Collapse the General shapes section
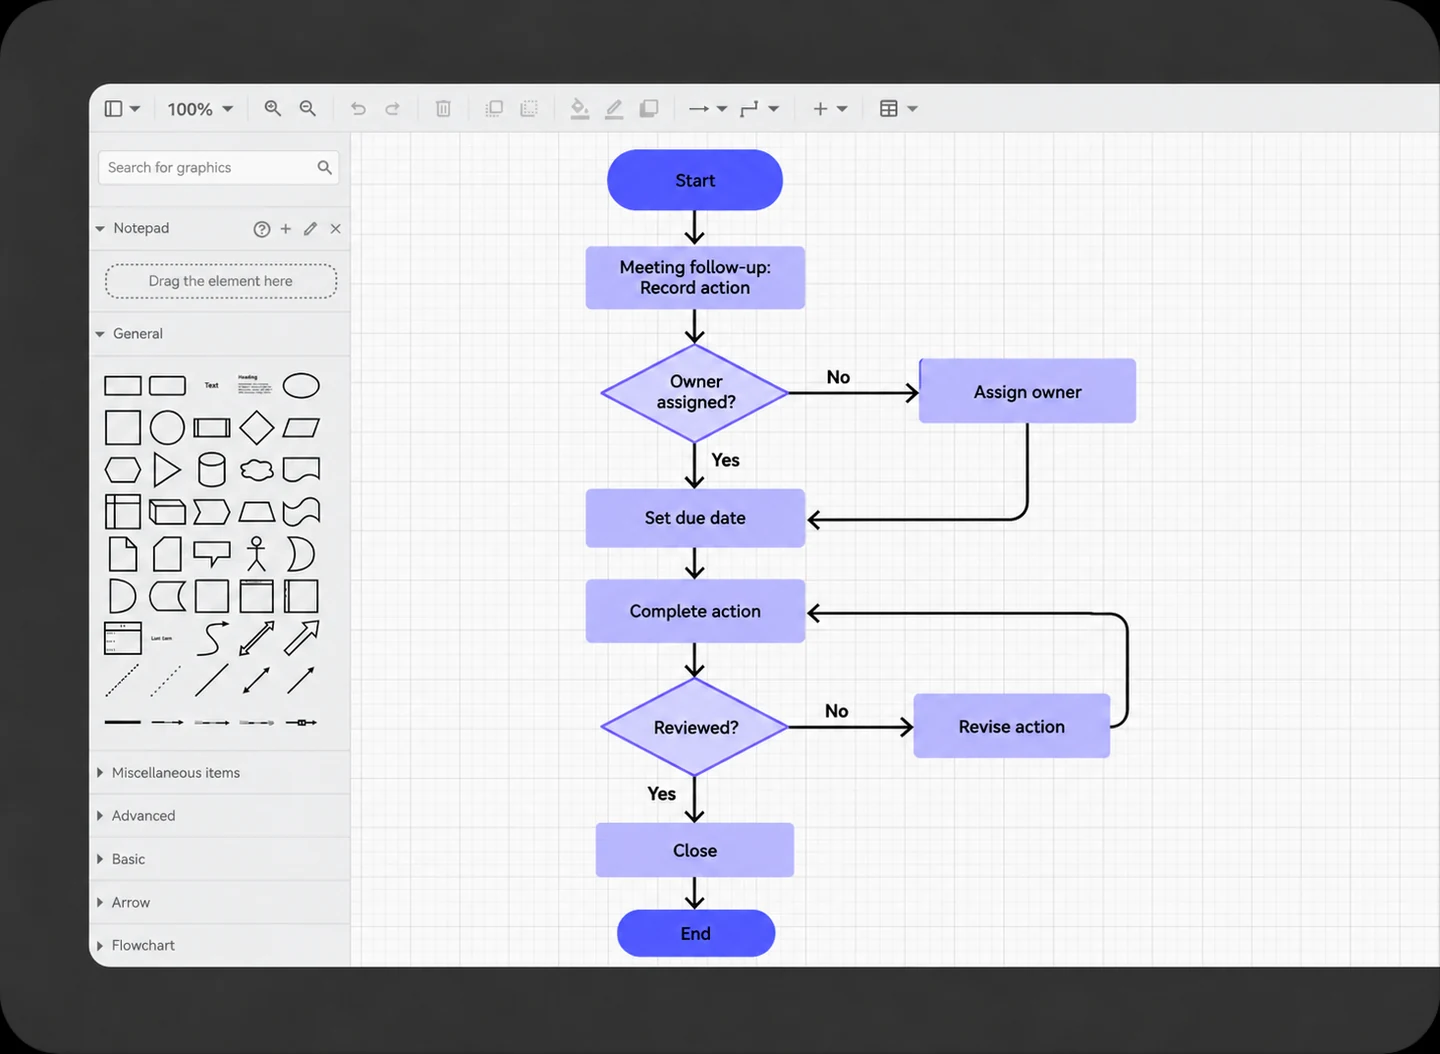The height and width of the screenshot is (1054, 1440). [x=100, y=334]
